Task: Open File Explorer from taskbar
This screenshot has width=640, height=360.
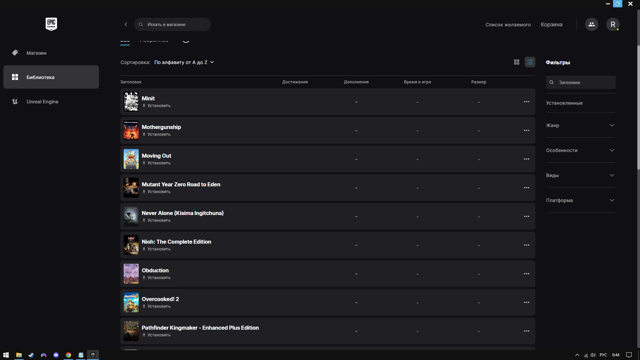Action: point(19,355)
